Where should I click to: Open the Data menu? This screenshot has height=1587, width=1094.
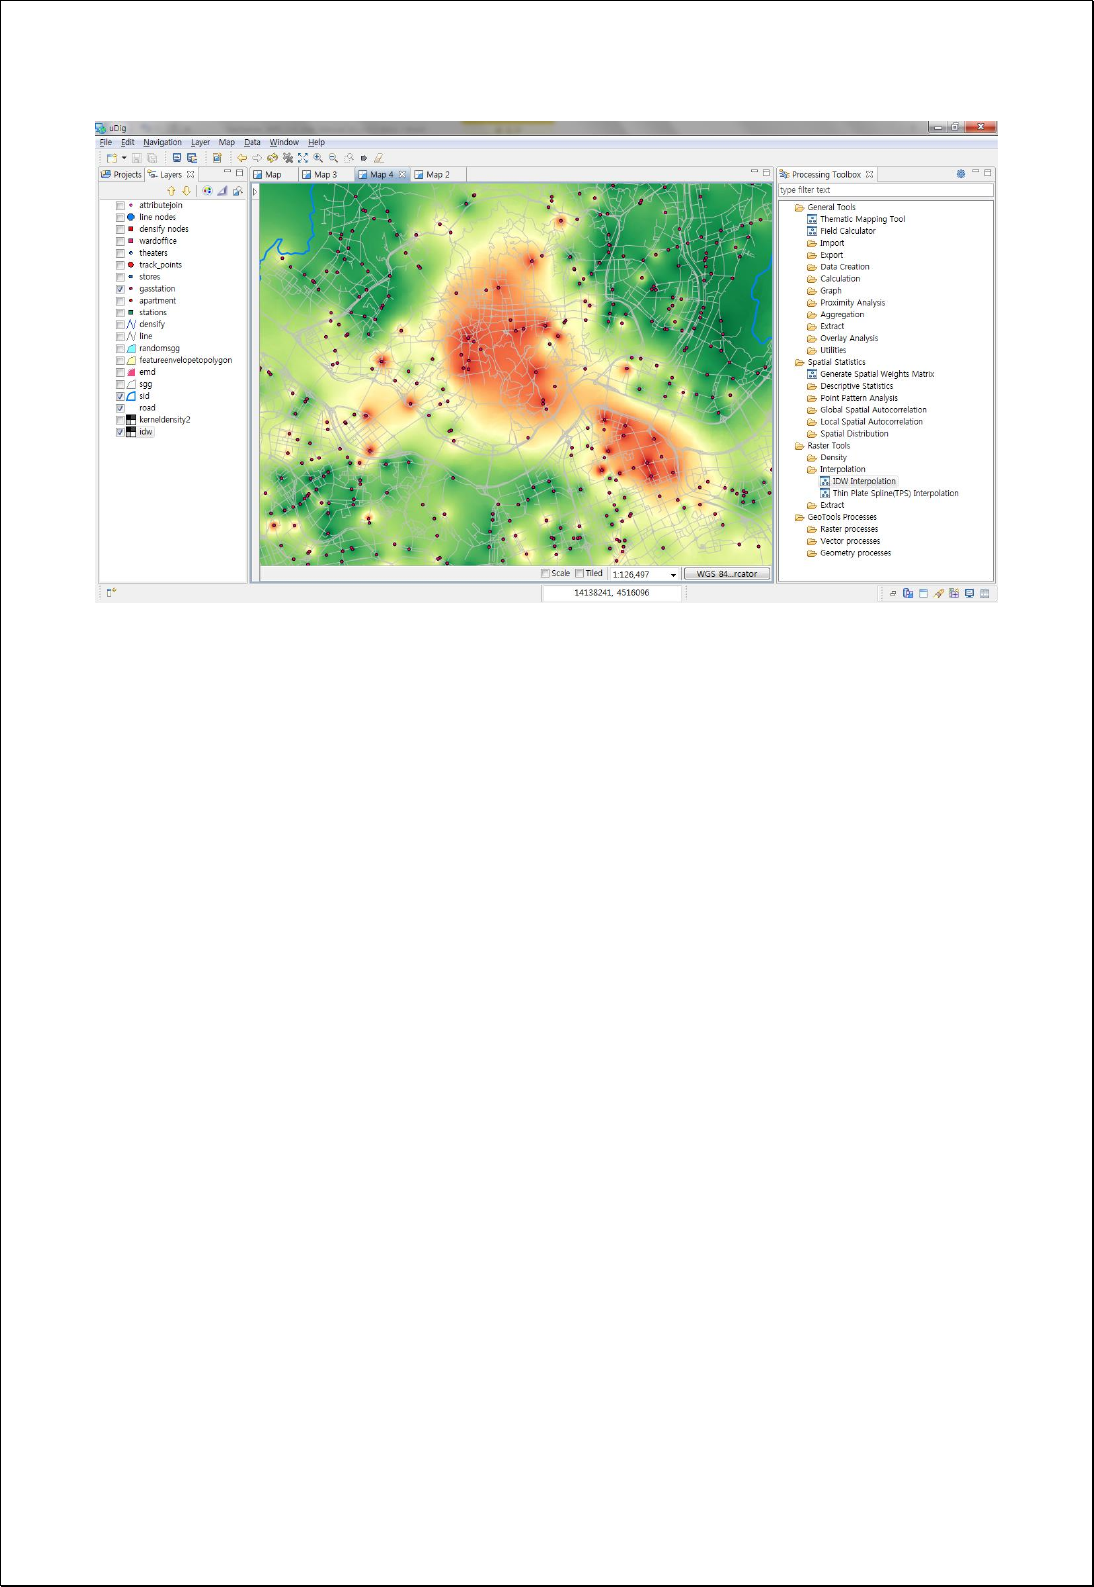(x=253, y=143)
